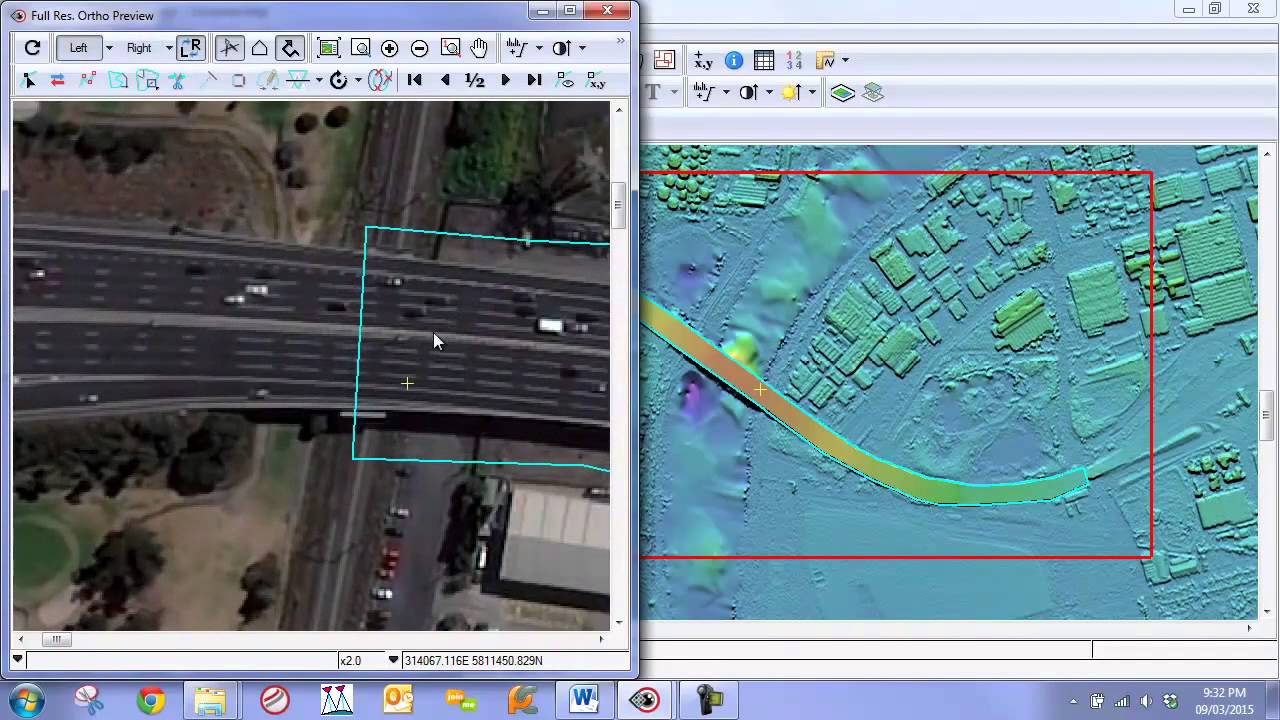
Task: Click the Refresh icon in Ortho Preview
Action: [32, 48]
